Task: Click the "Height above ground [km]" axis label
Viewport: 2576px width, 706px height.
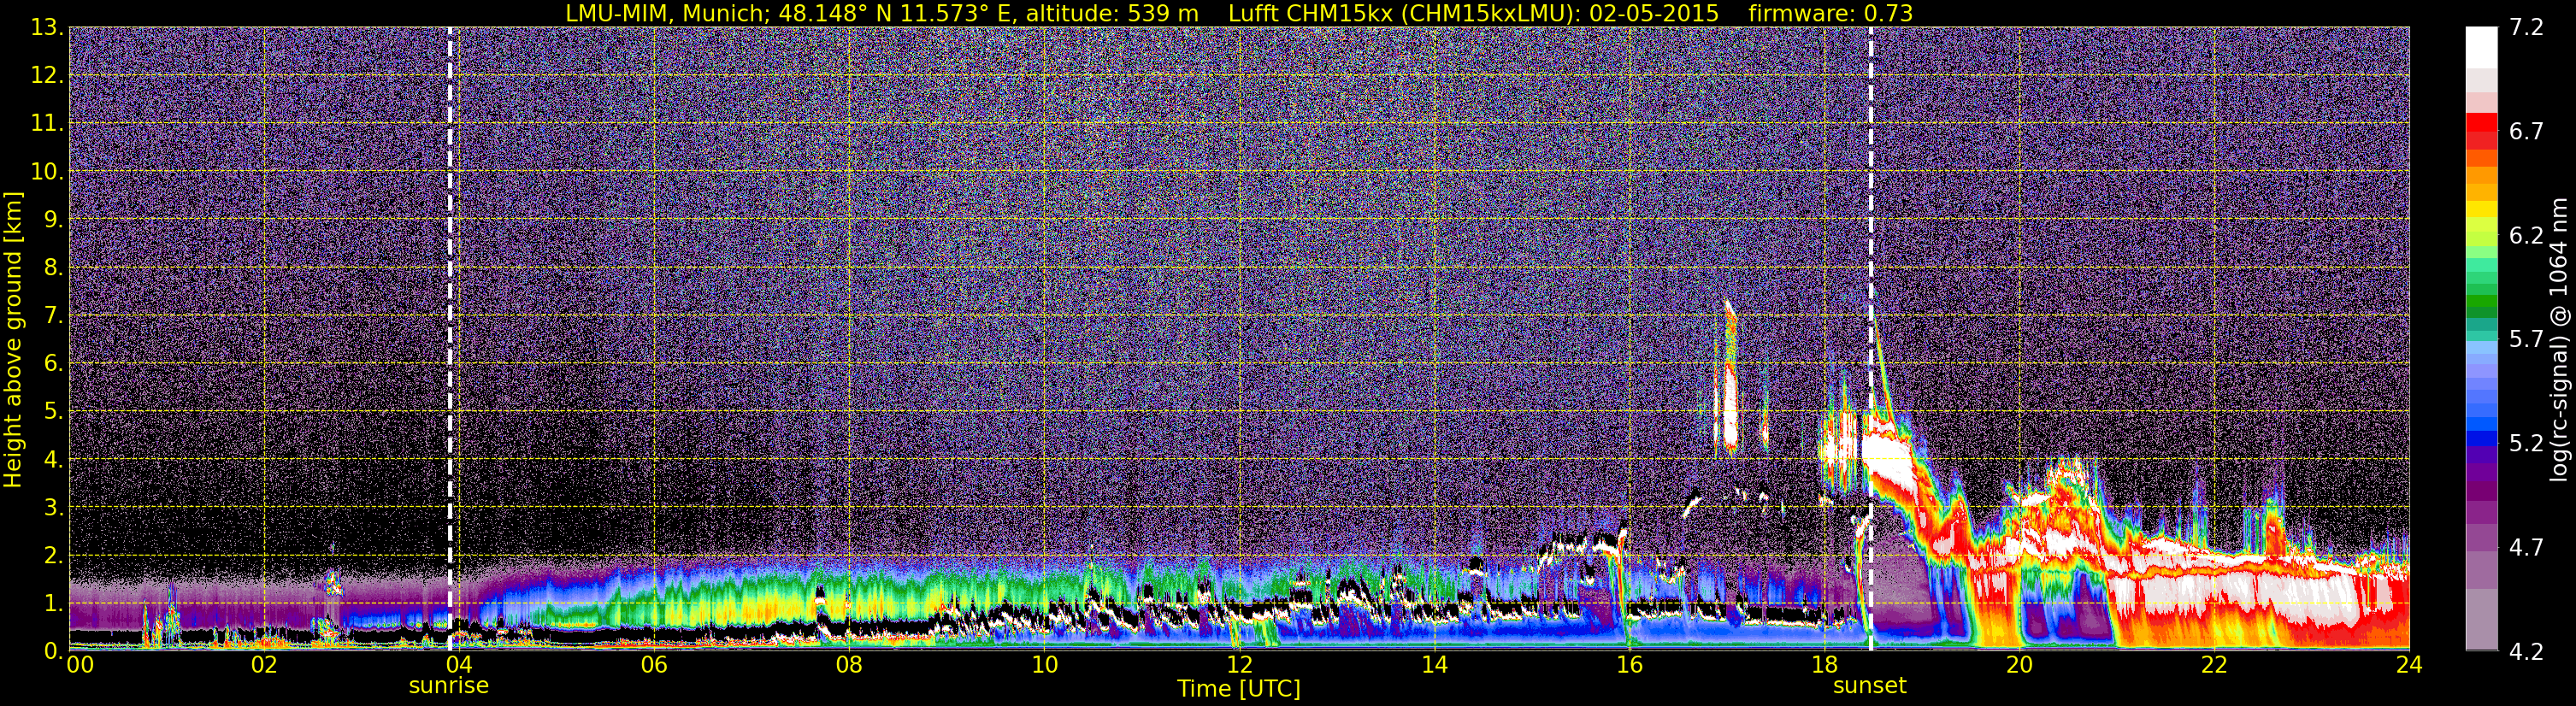Action: [13, 339]
